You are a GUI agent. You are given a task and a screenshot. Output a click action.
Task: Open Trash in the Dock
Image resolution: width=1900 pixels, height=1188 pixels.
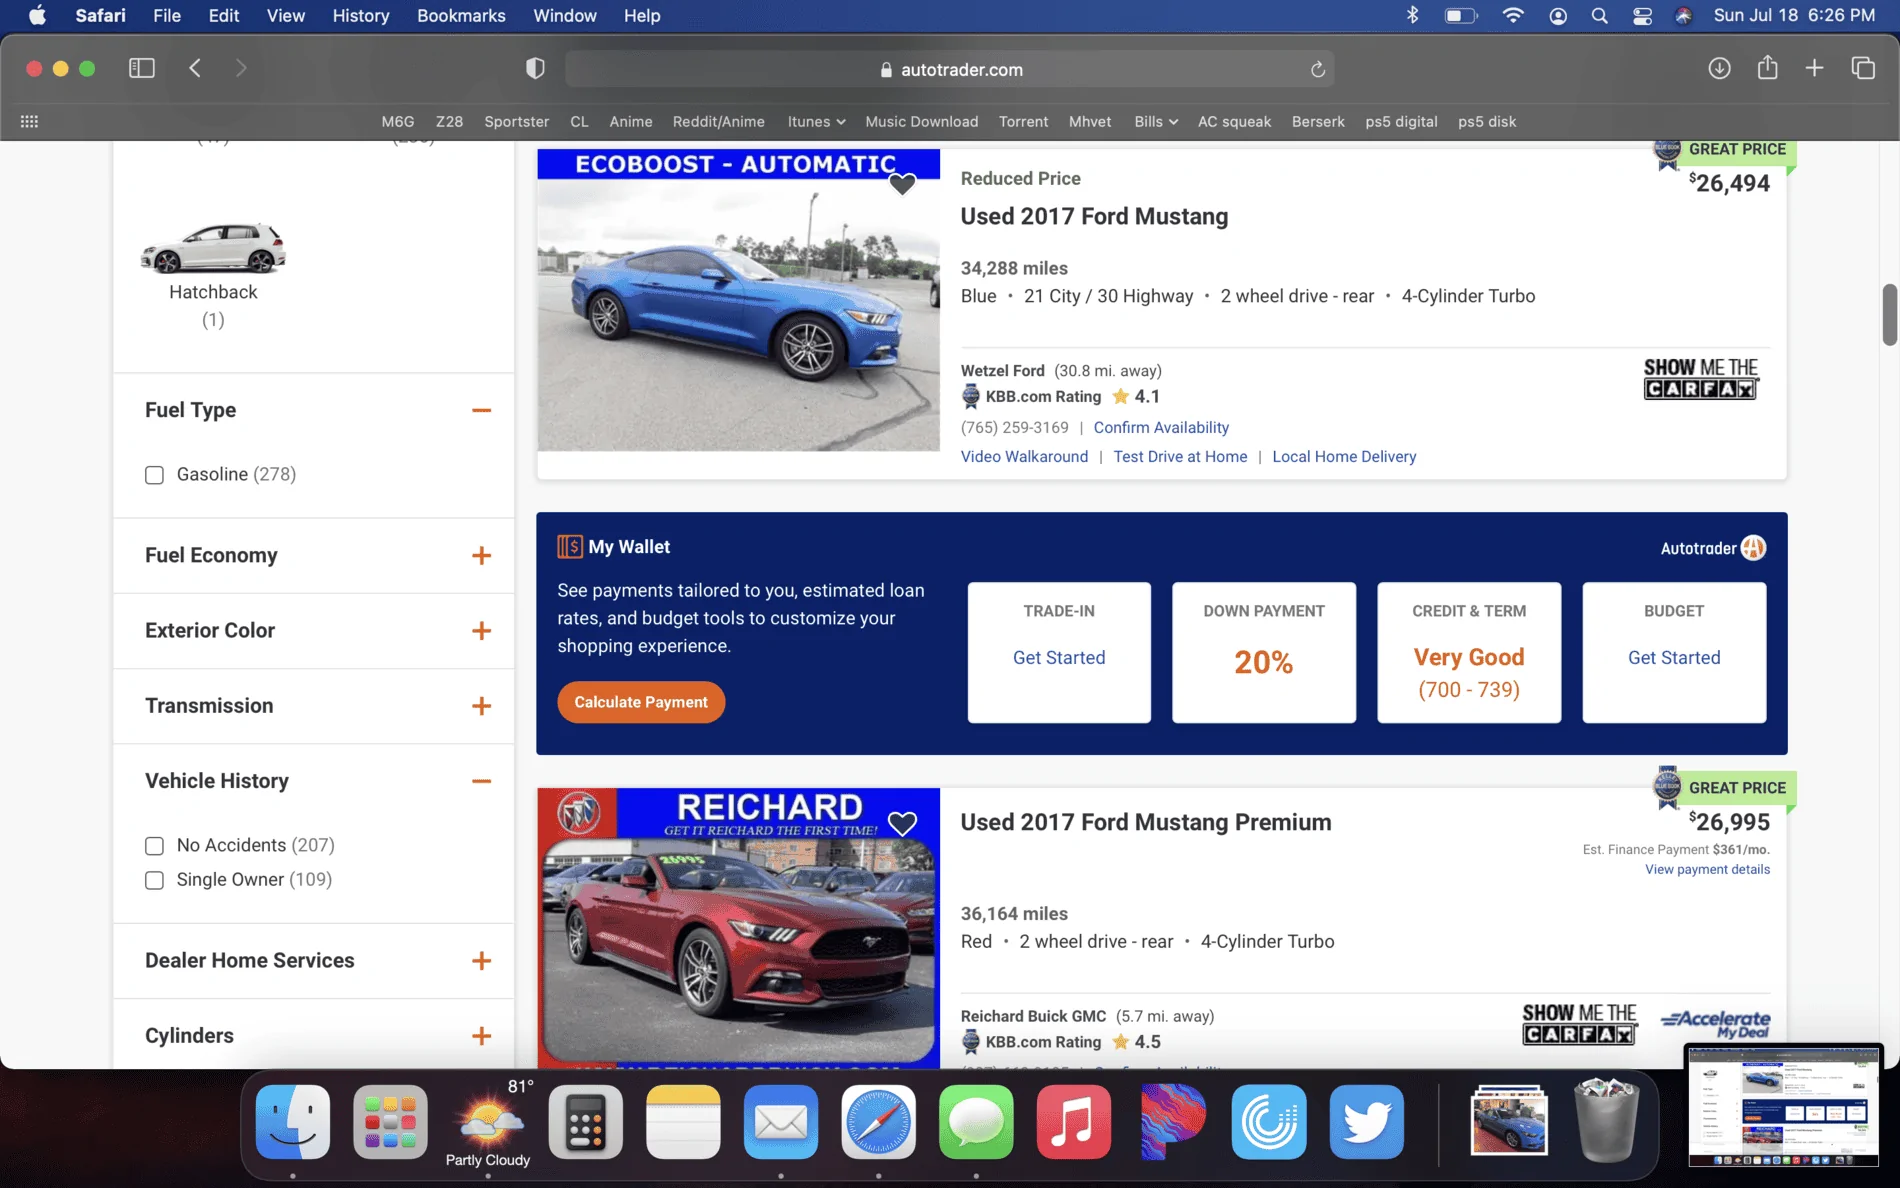click(1606, 1121)
